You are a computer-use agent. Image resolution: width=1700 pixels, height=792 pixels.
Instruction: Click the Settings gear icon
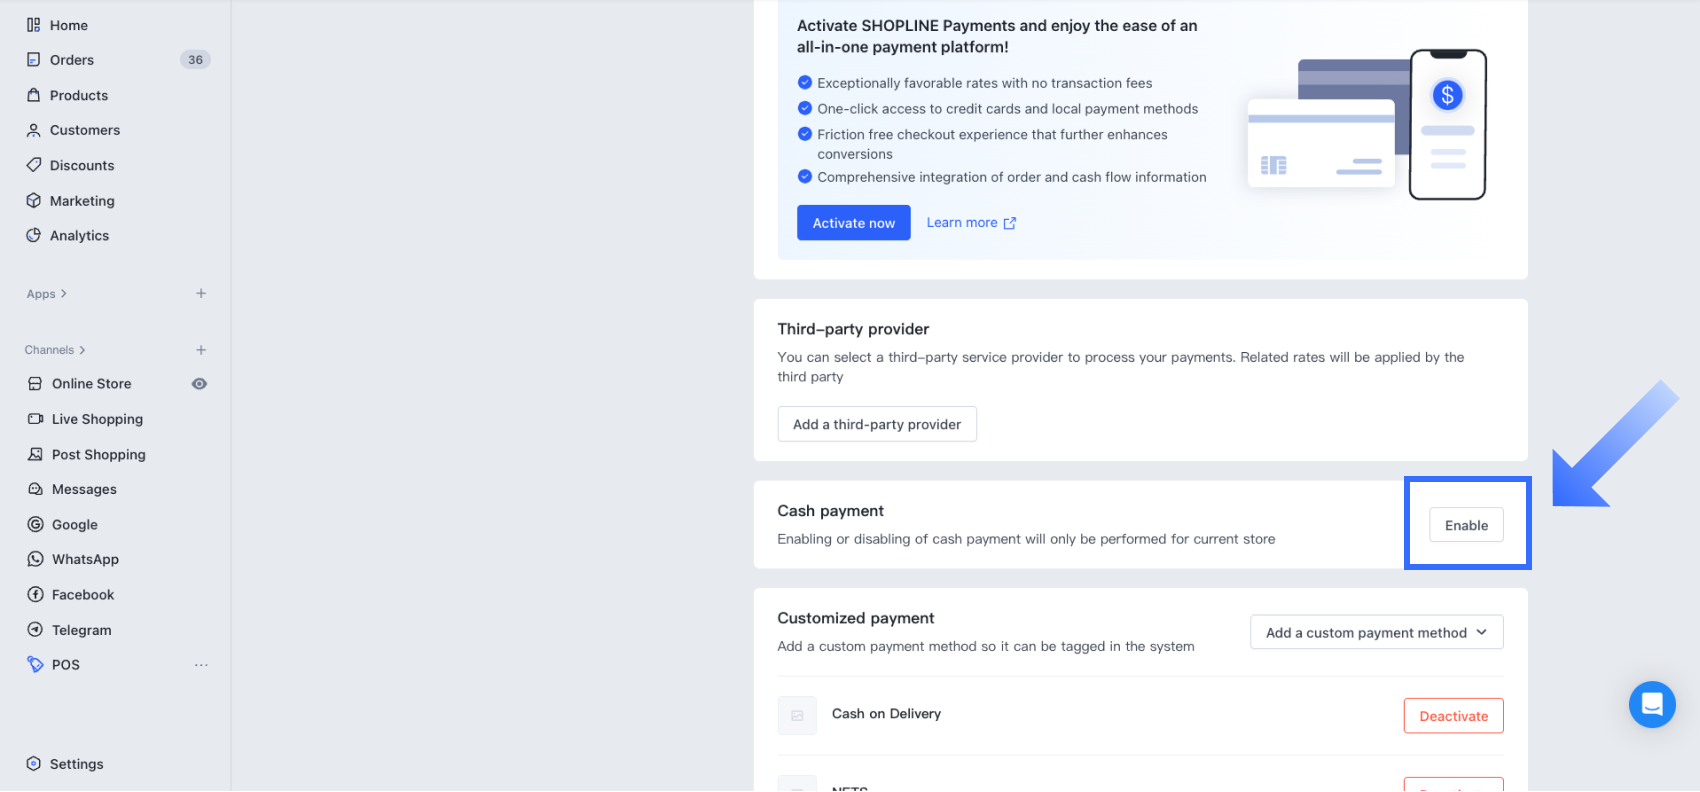pos(34,764)
